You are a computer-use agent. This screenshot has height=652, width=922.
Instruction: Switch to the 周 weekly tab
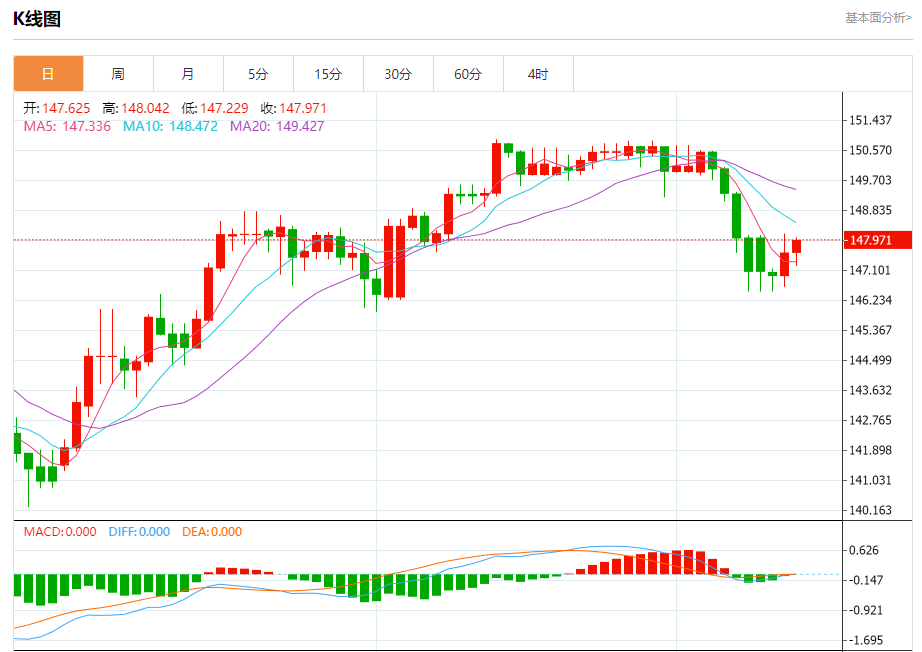pos(118,74)
